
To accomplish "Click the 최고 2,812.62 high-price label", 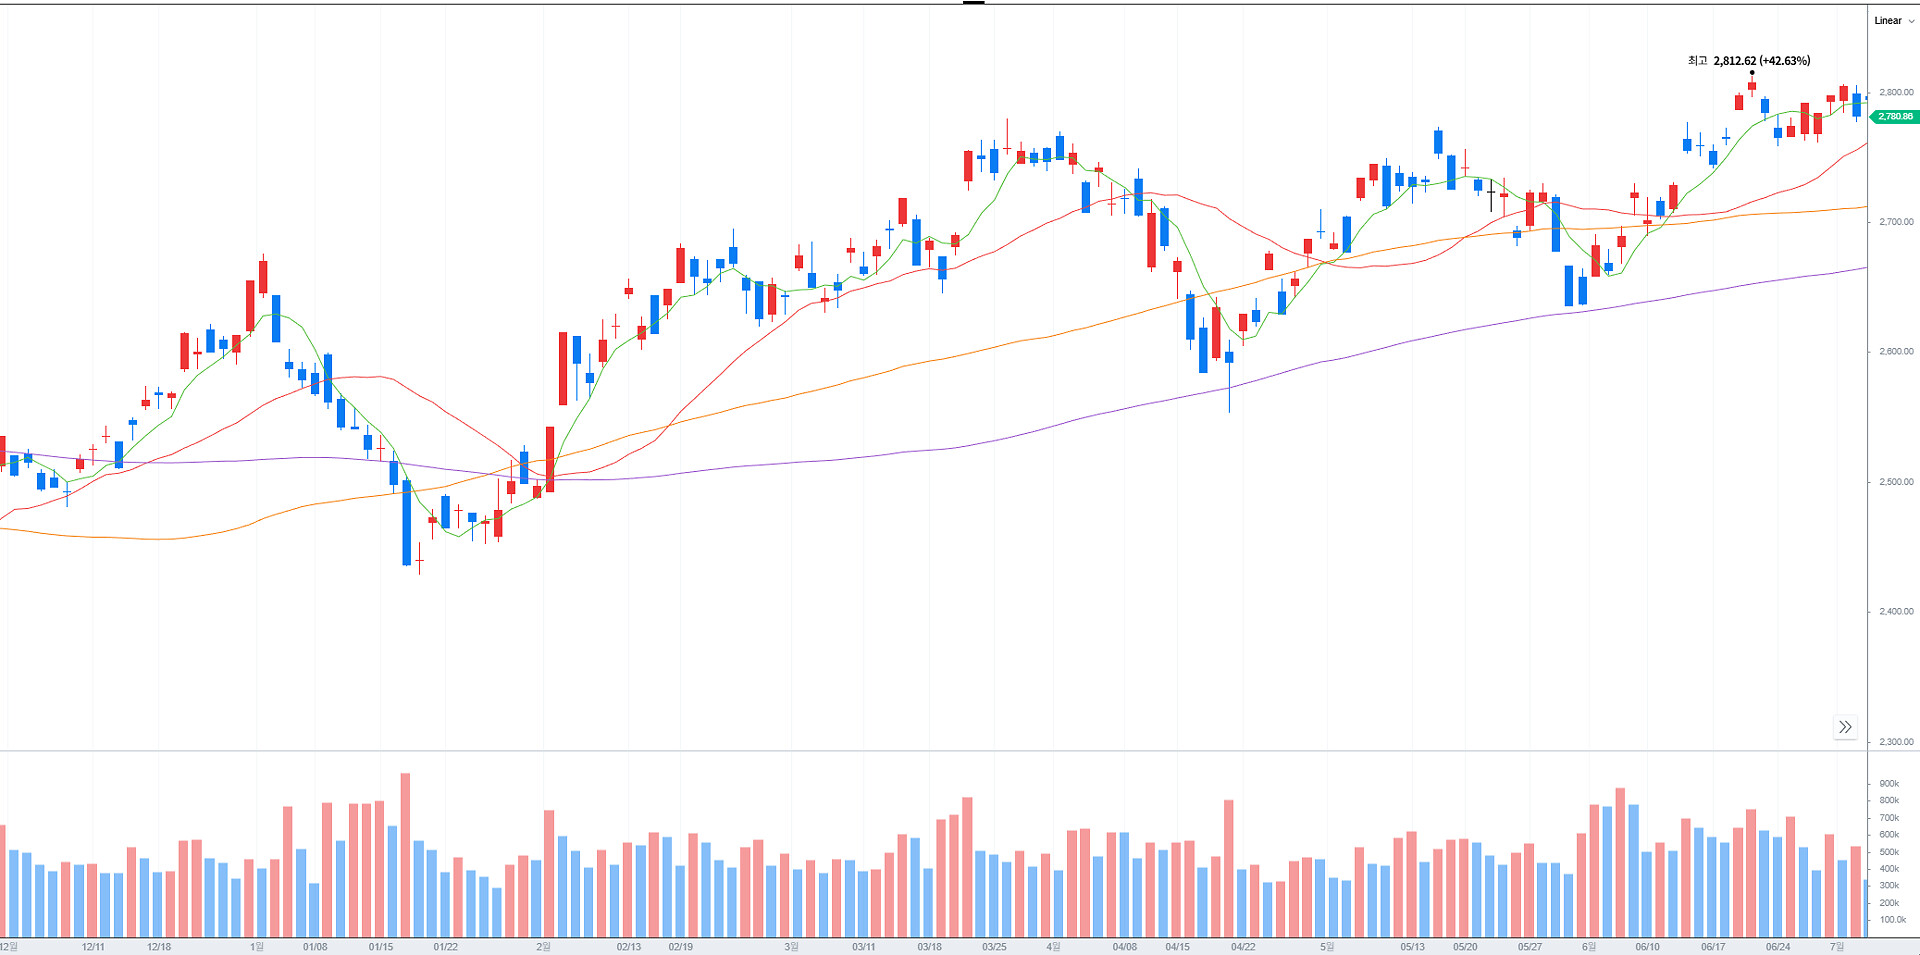I will coord(1748,61).
